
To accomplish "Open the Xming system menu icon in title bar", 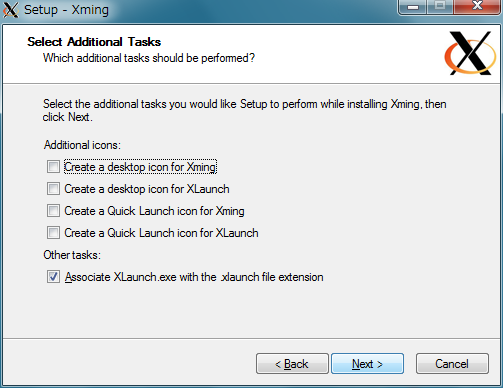I will [10, 10].
